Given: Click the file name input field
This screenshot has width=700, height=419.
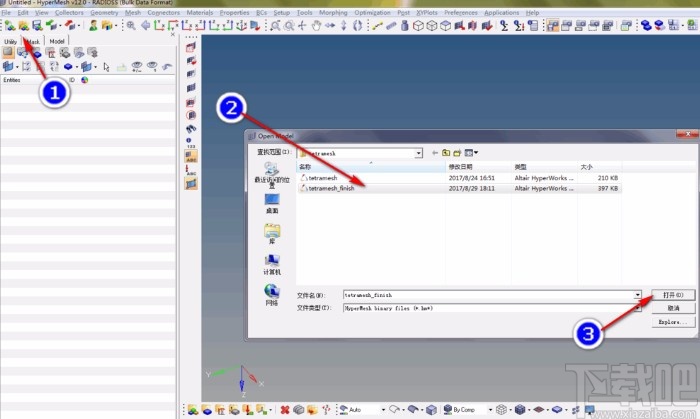Looking at the screenshot, I should (x=488, y=295).
